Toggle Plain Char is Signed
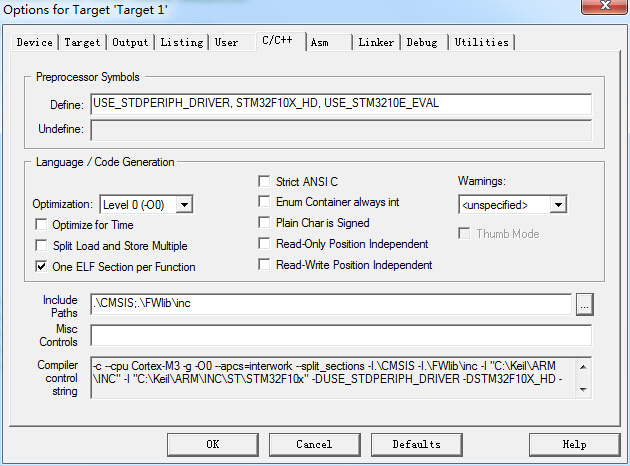The image size is (630, 466). [x=265, y=223]
